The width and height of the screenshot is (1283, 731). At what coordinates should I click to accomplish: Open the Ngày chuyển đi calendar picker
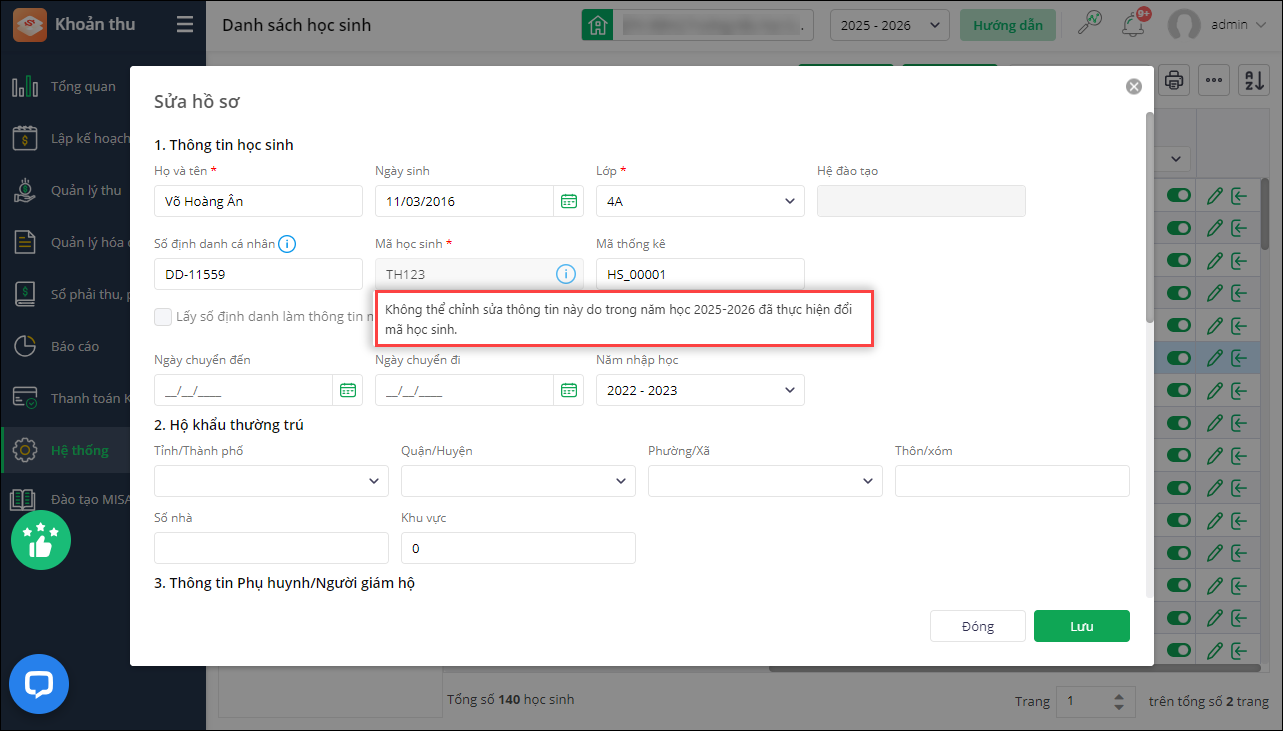point(569,390)
